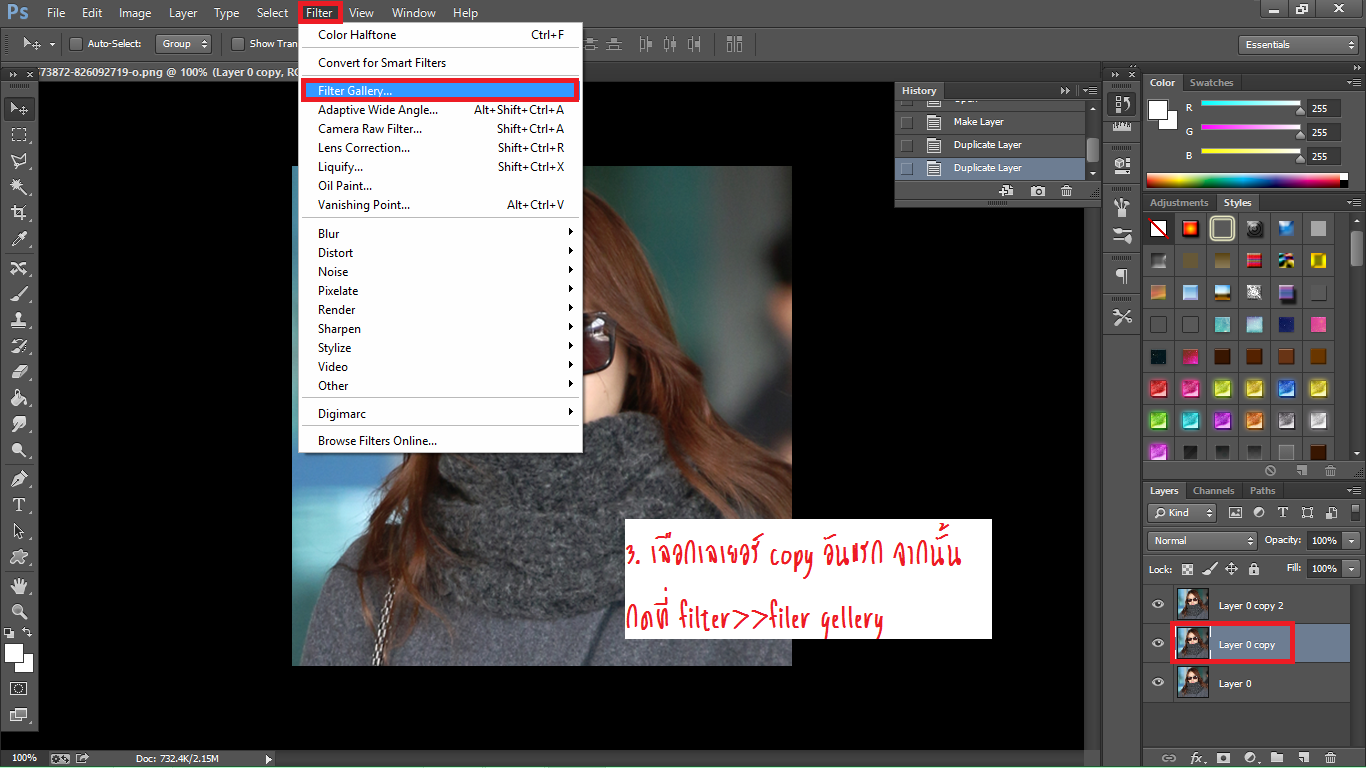Click the link layers icon
Screen dimensions: 1366x768
pyautogui.click(x=1168, y=758)
